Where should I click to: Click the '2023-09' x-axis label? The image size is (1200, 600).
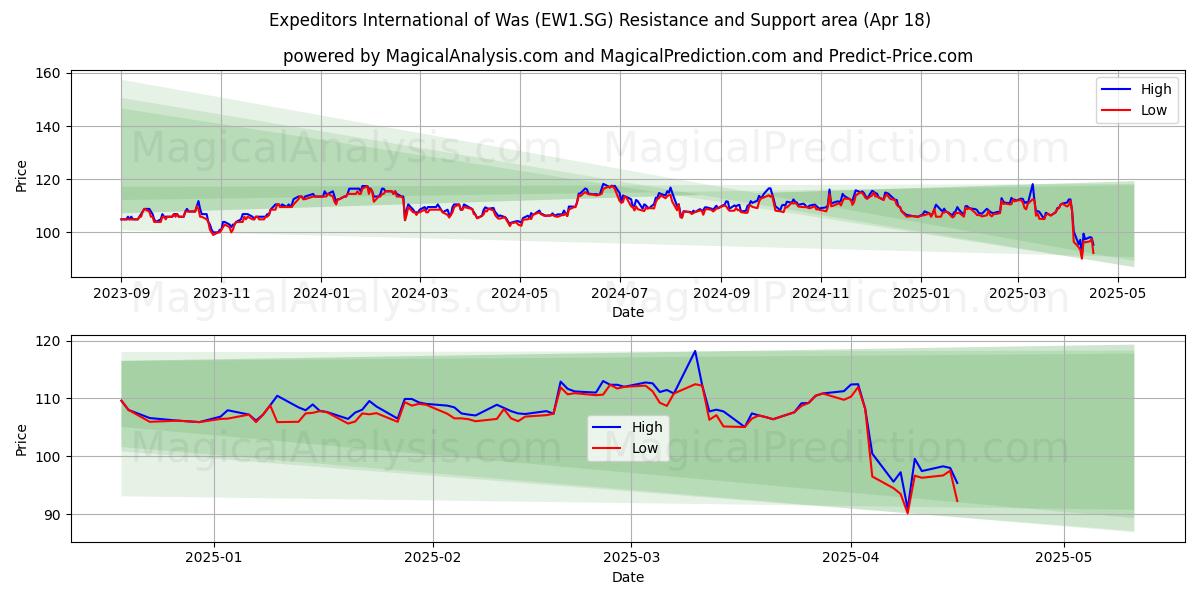pyautogui.click(x=121, y=295)
